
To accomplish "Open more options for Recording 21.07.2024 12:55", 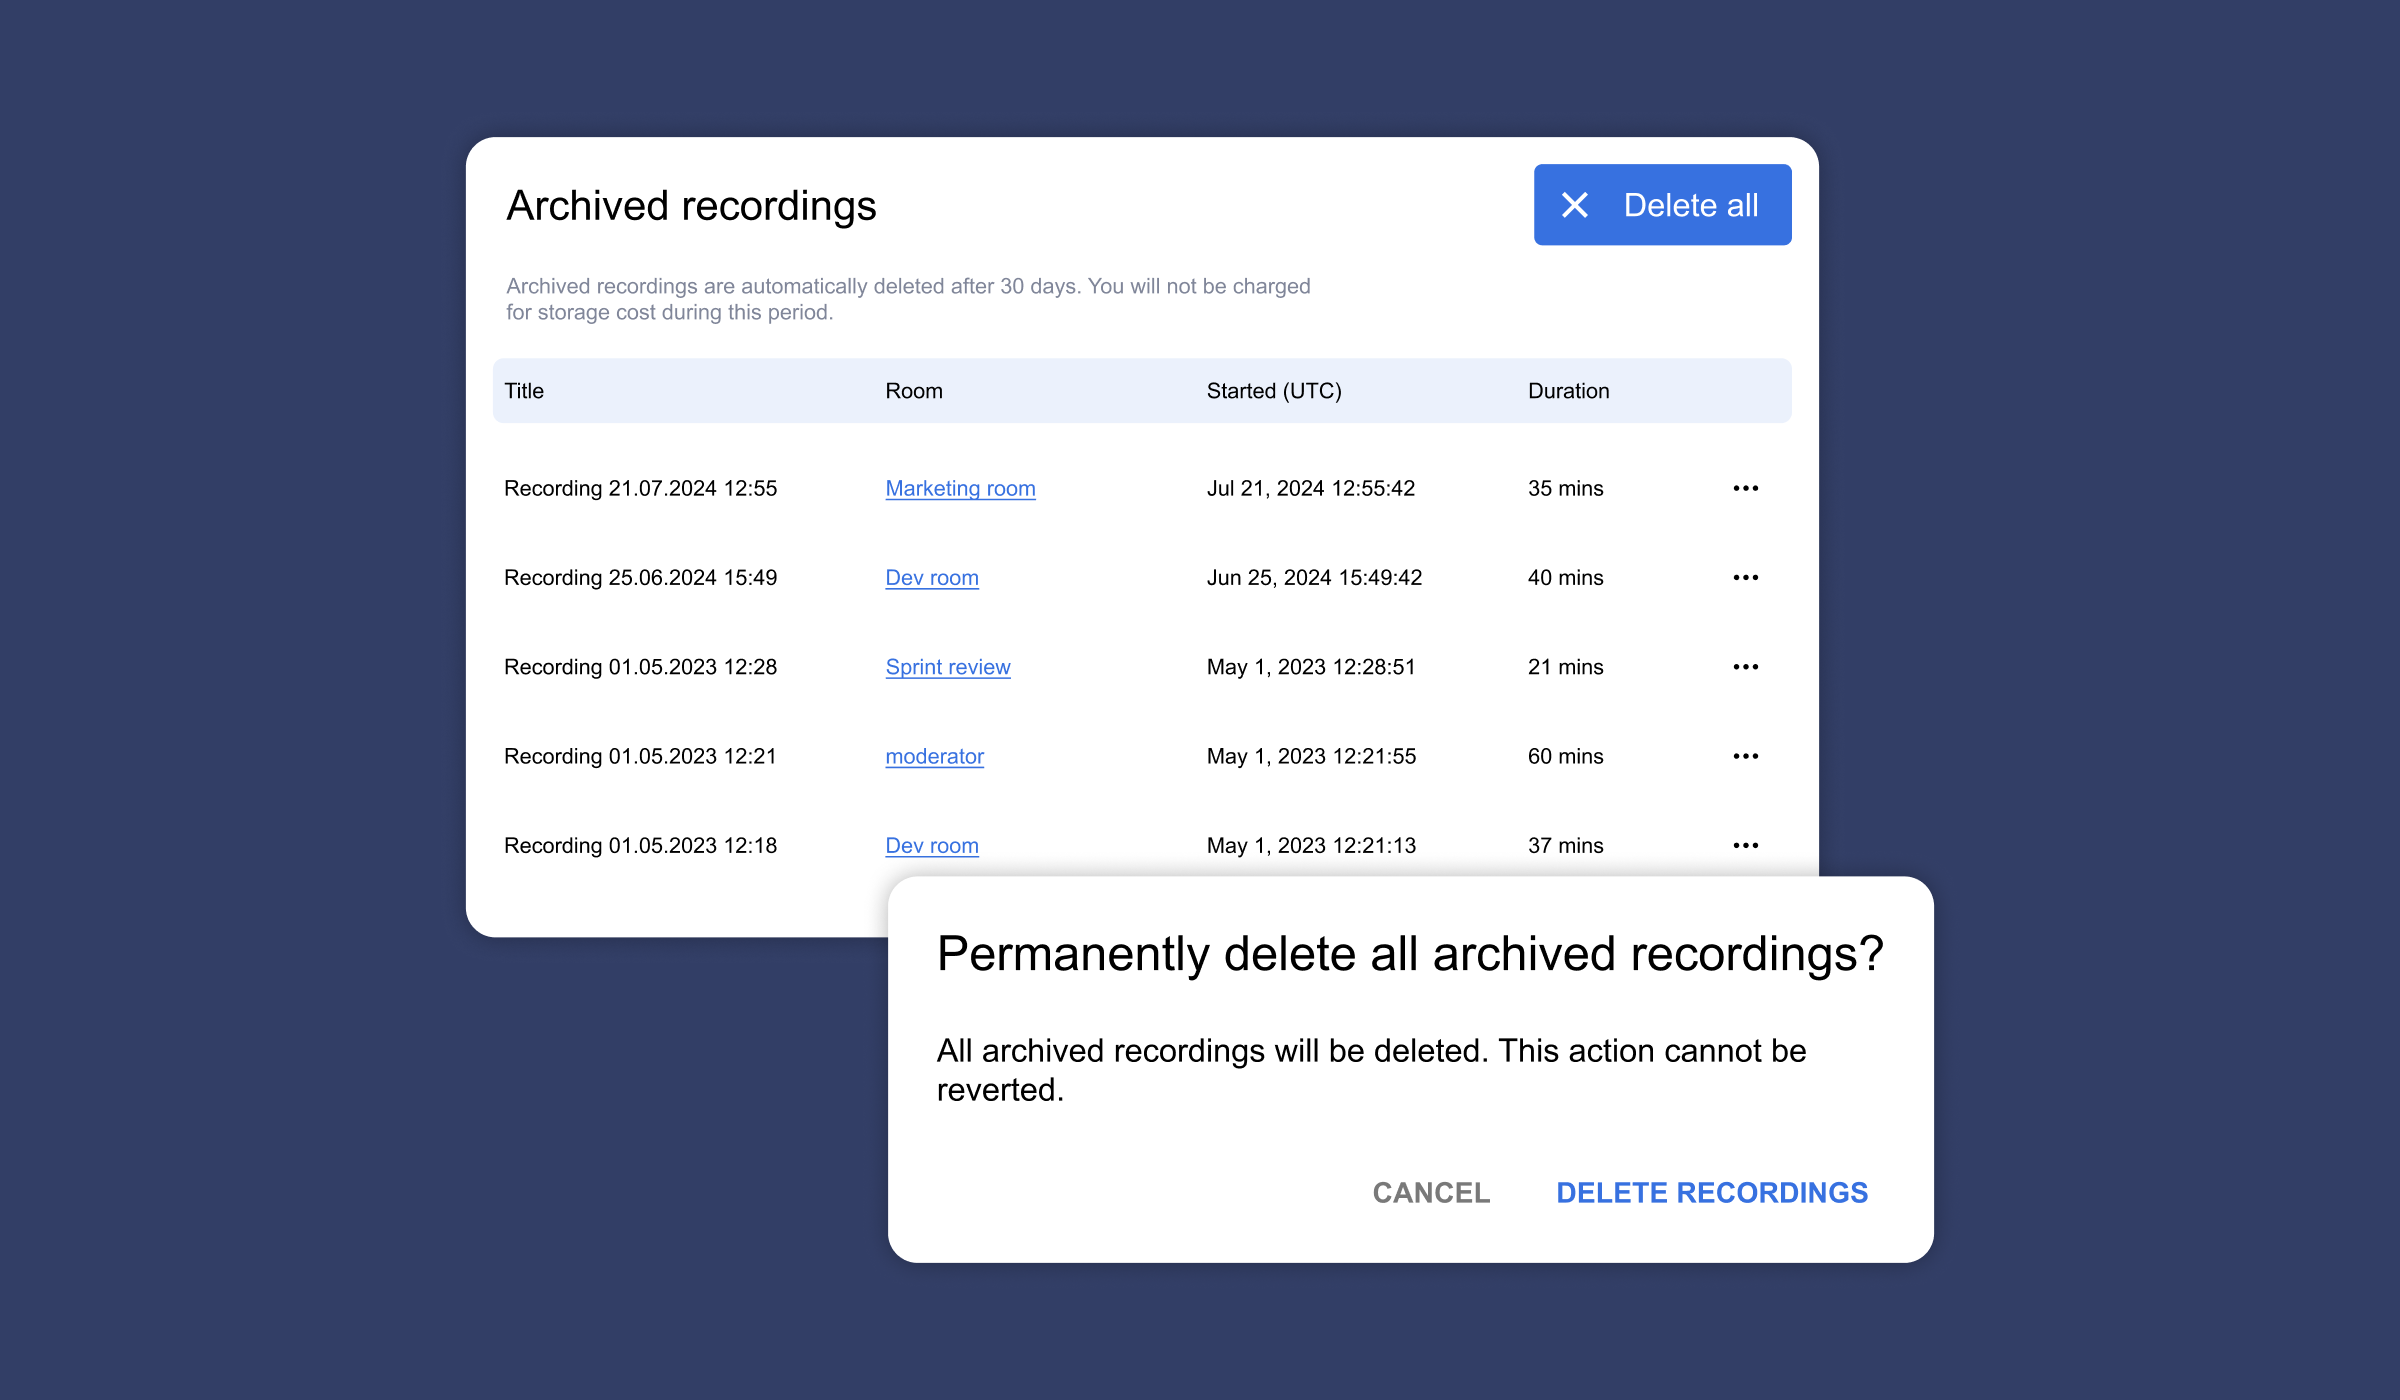I will coord(1745,488).
